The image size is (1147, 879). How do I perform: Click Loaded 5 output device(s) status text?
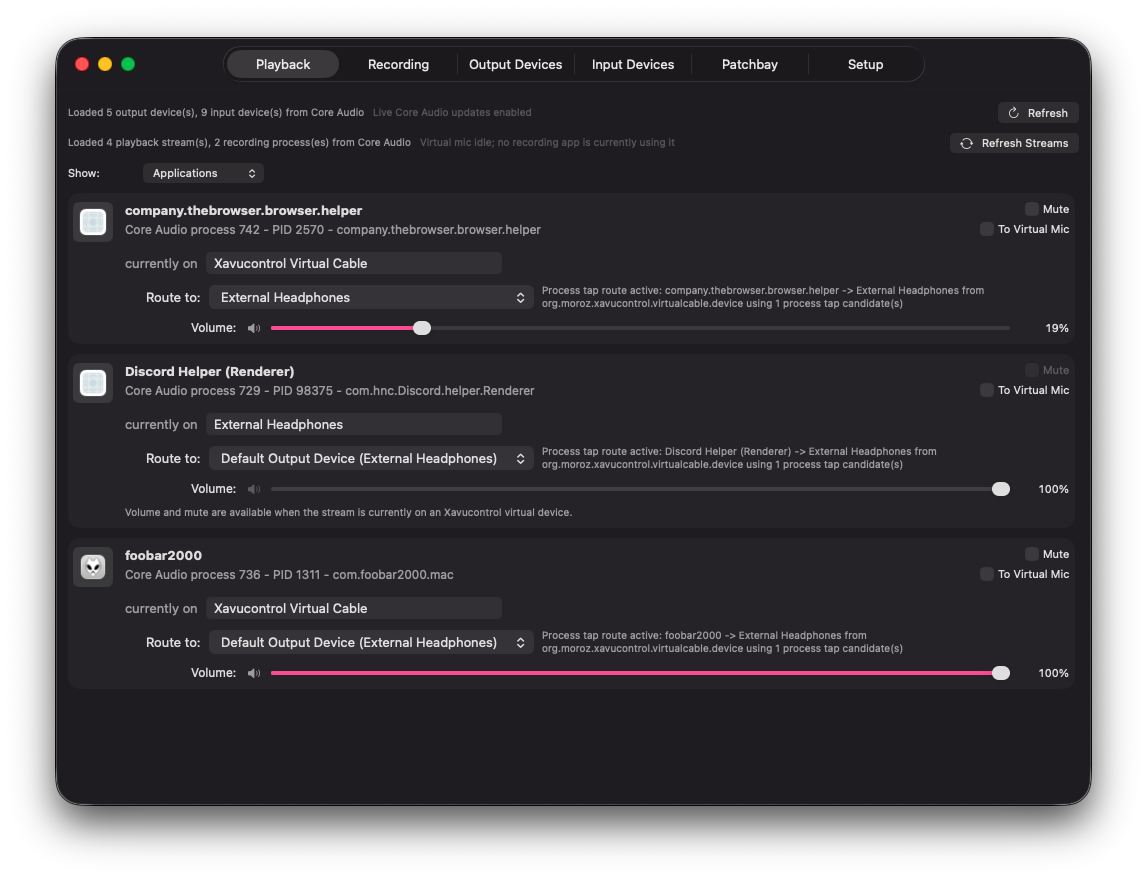[x=216, y=113]
